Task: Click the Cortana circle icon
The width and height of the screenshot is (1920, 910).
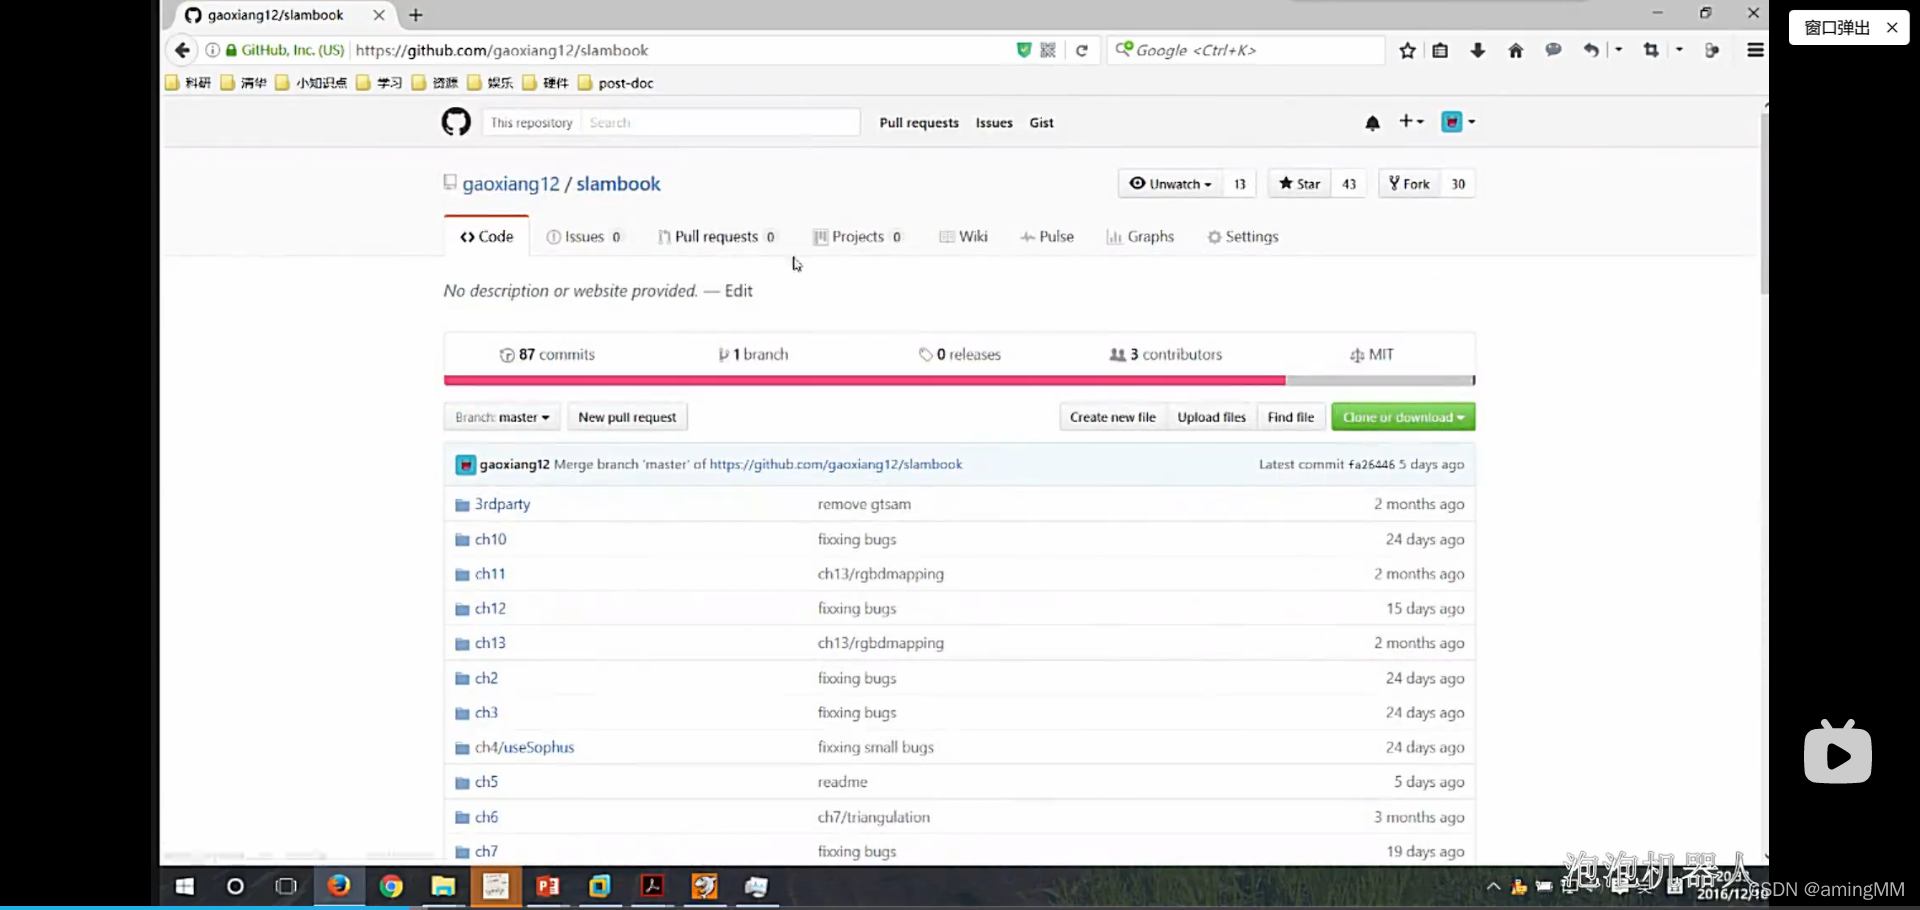Action: [x=235, y=886]
